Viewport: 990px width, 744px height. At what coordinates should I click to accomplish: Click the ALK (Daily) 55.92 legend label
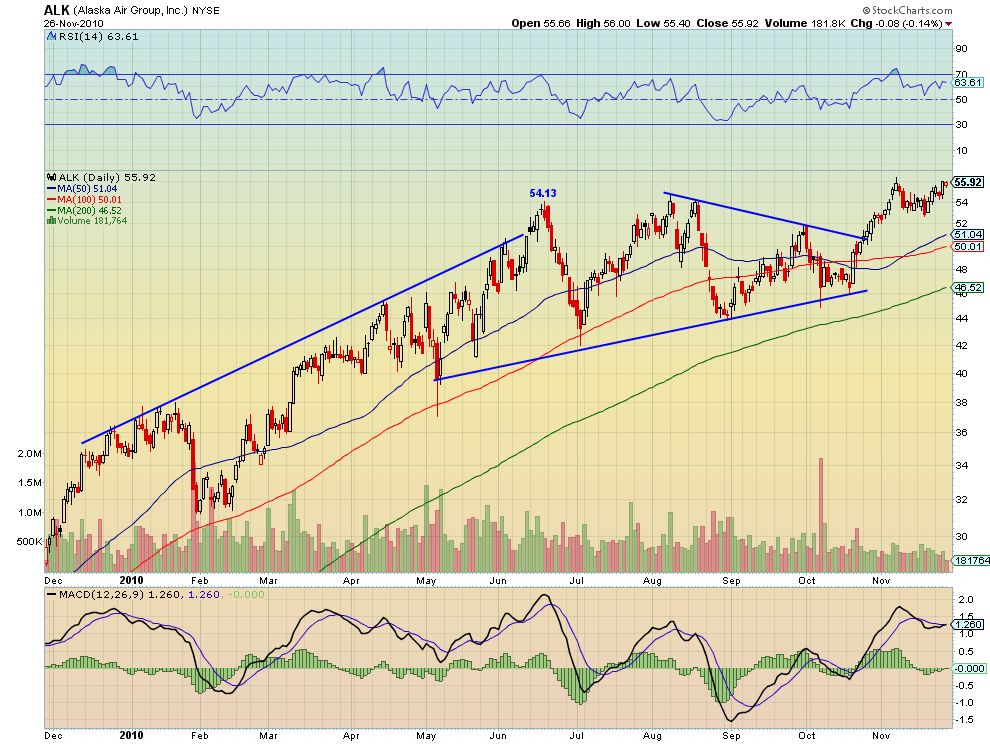point(107,177)
